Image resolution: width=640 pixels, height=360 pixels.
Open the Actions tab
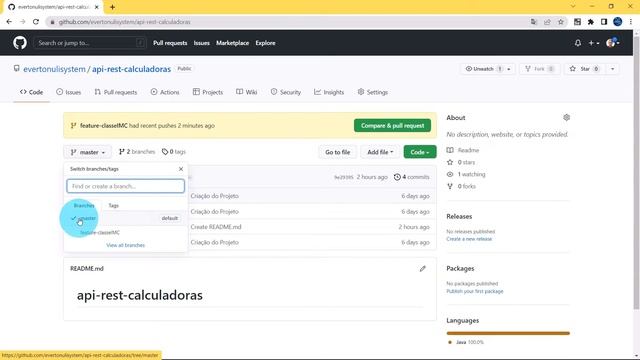click(x=165, y=92)
